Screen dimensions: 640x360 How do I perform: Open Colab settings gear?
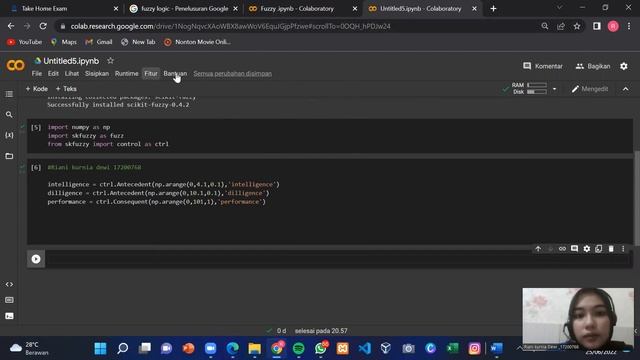point(624,66)
